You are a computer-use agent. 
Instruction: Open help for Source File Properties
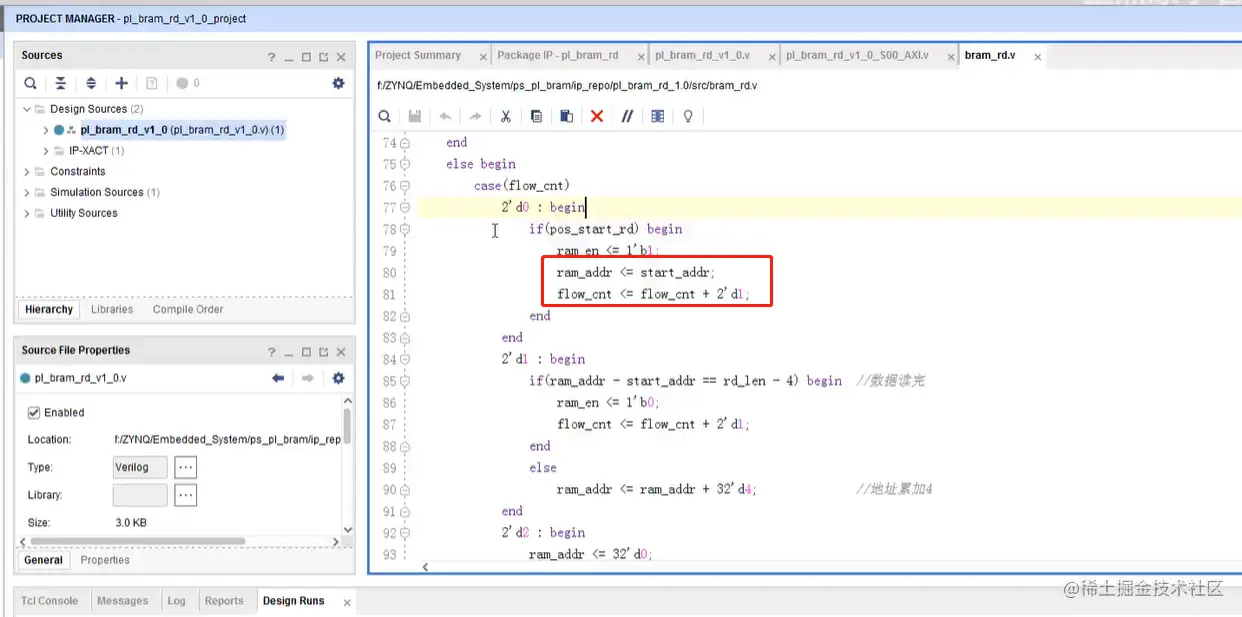click(x=271, y=352)
